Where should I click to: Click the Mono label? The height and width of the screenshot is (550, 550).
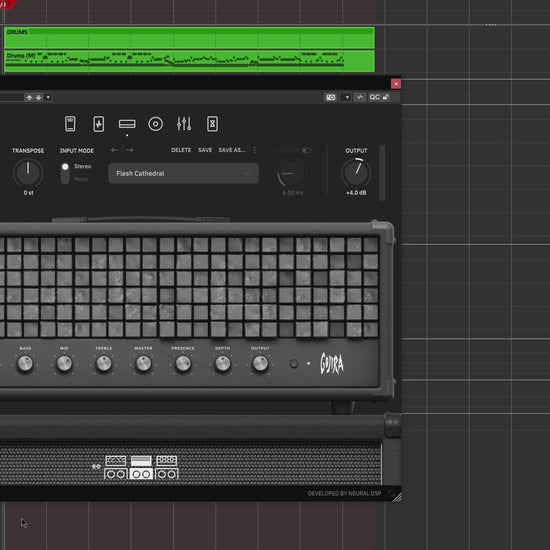coord(81,179)
